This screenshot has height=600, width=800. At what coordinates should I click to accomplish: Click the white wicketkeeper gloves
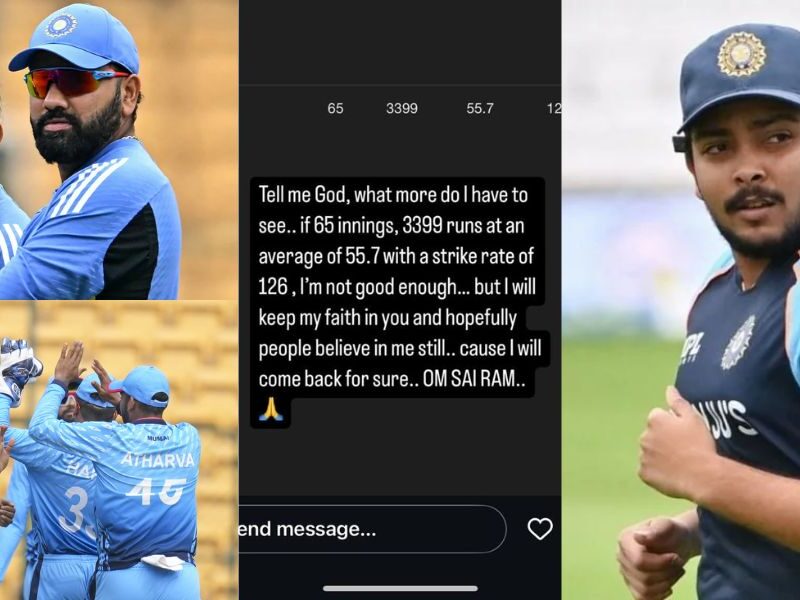[x=17, y=366]
